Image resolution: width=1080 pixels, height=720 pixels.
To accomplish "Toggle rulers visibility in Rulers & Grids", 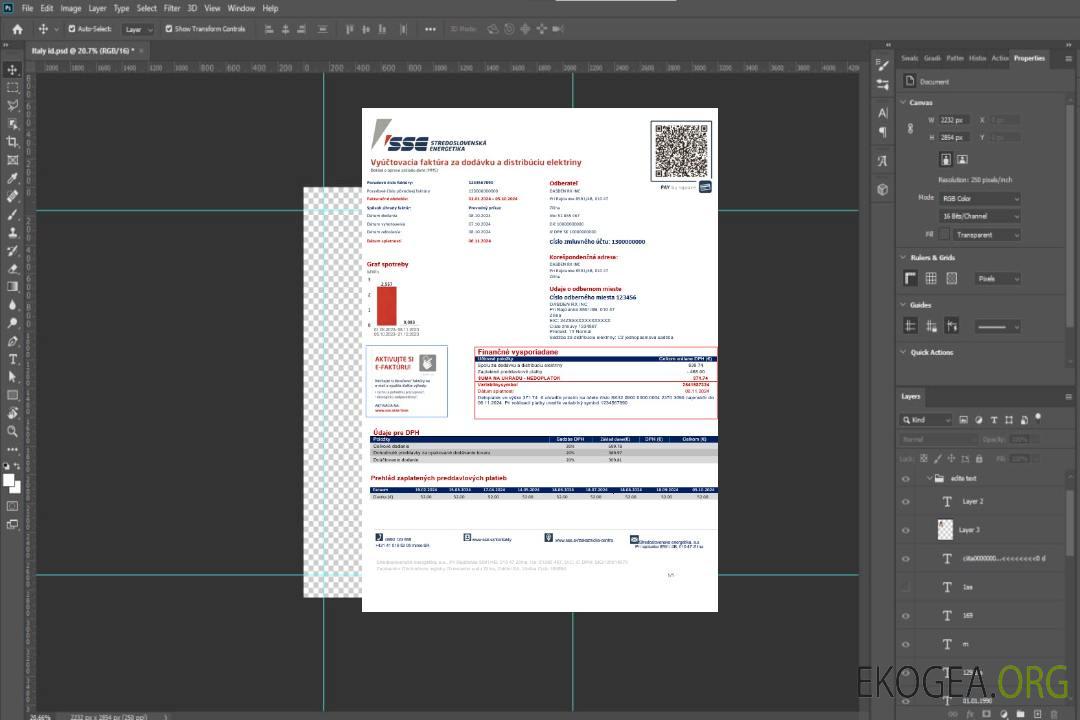I will (x=911, y=278).
